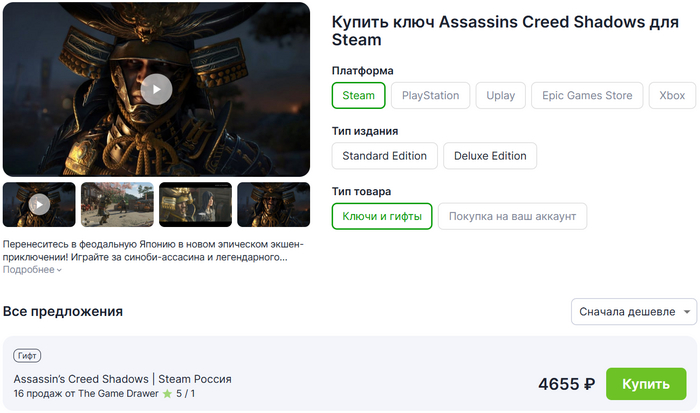This screenshot has width=700, height=413.
Task: Open the fourth samurai screenshot thumbnail
Action: pos(273,204)
